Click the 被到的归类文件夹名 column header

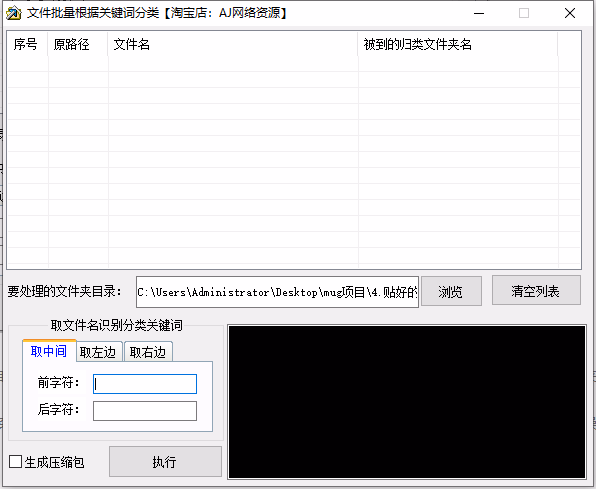click(x=458, y=44)
